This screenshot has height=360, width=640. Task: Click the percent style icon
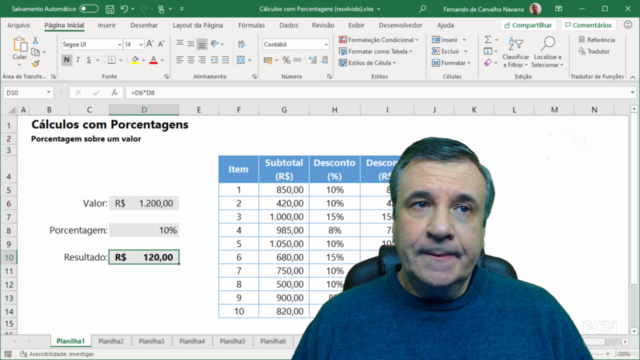point(286,60)
